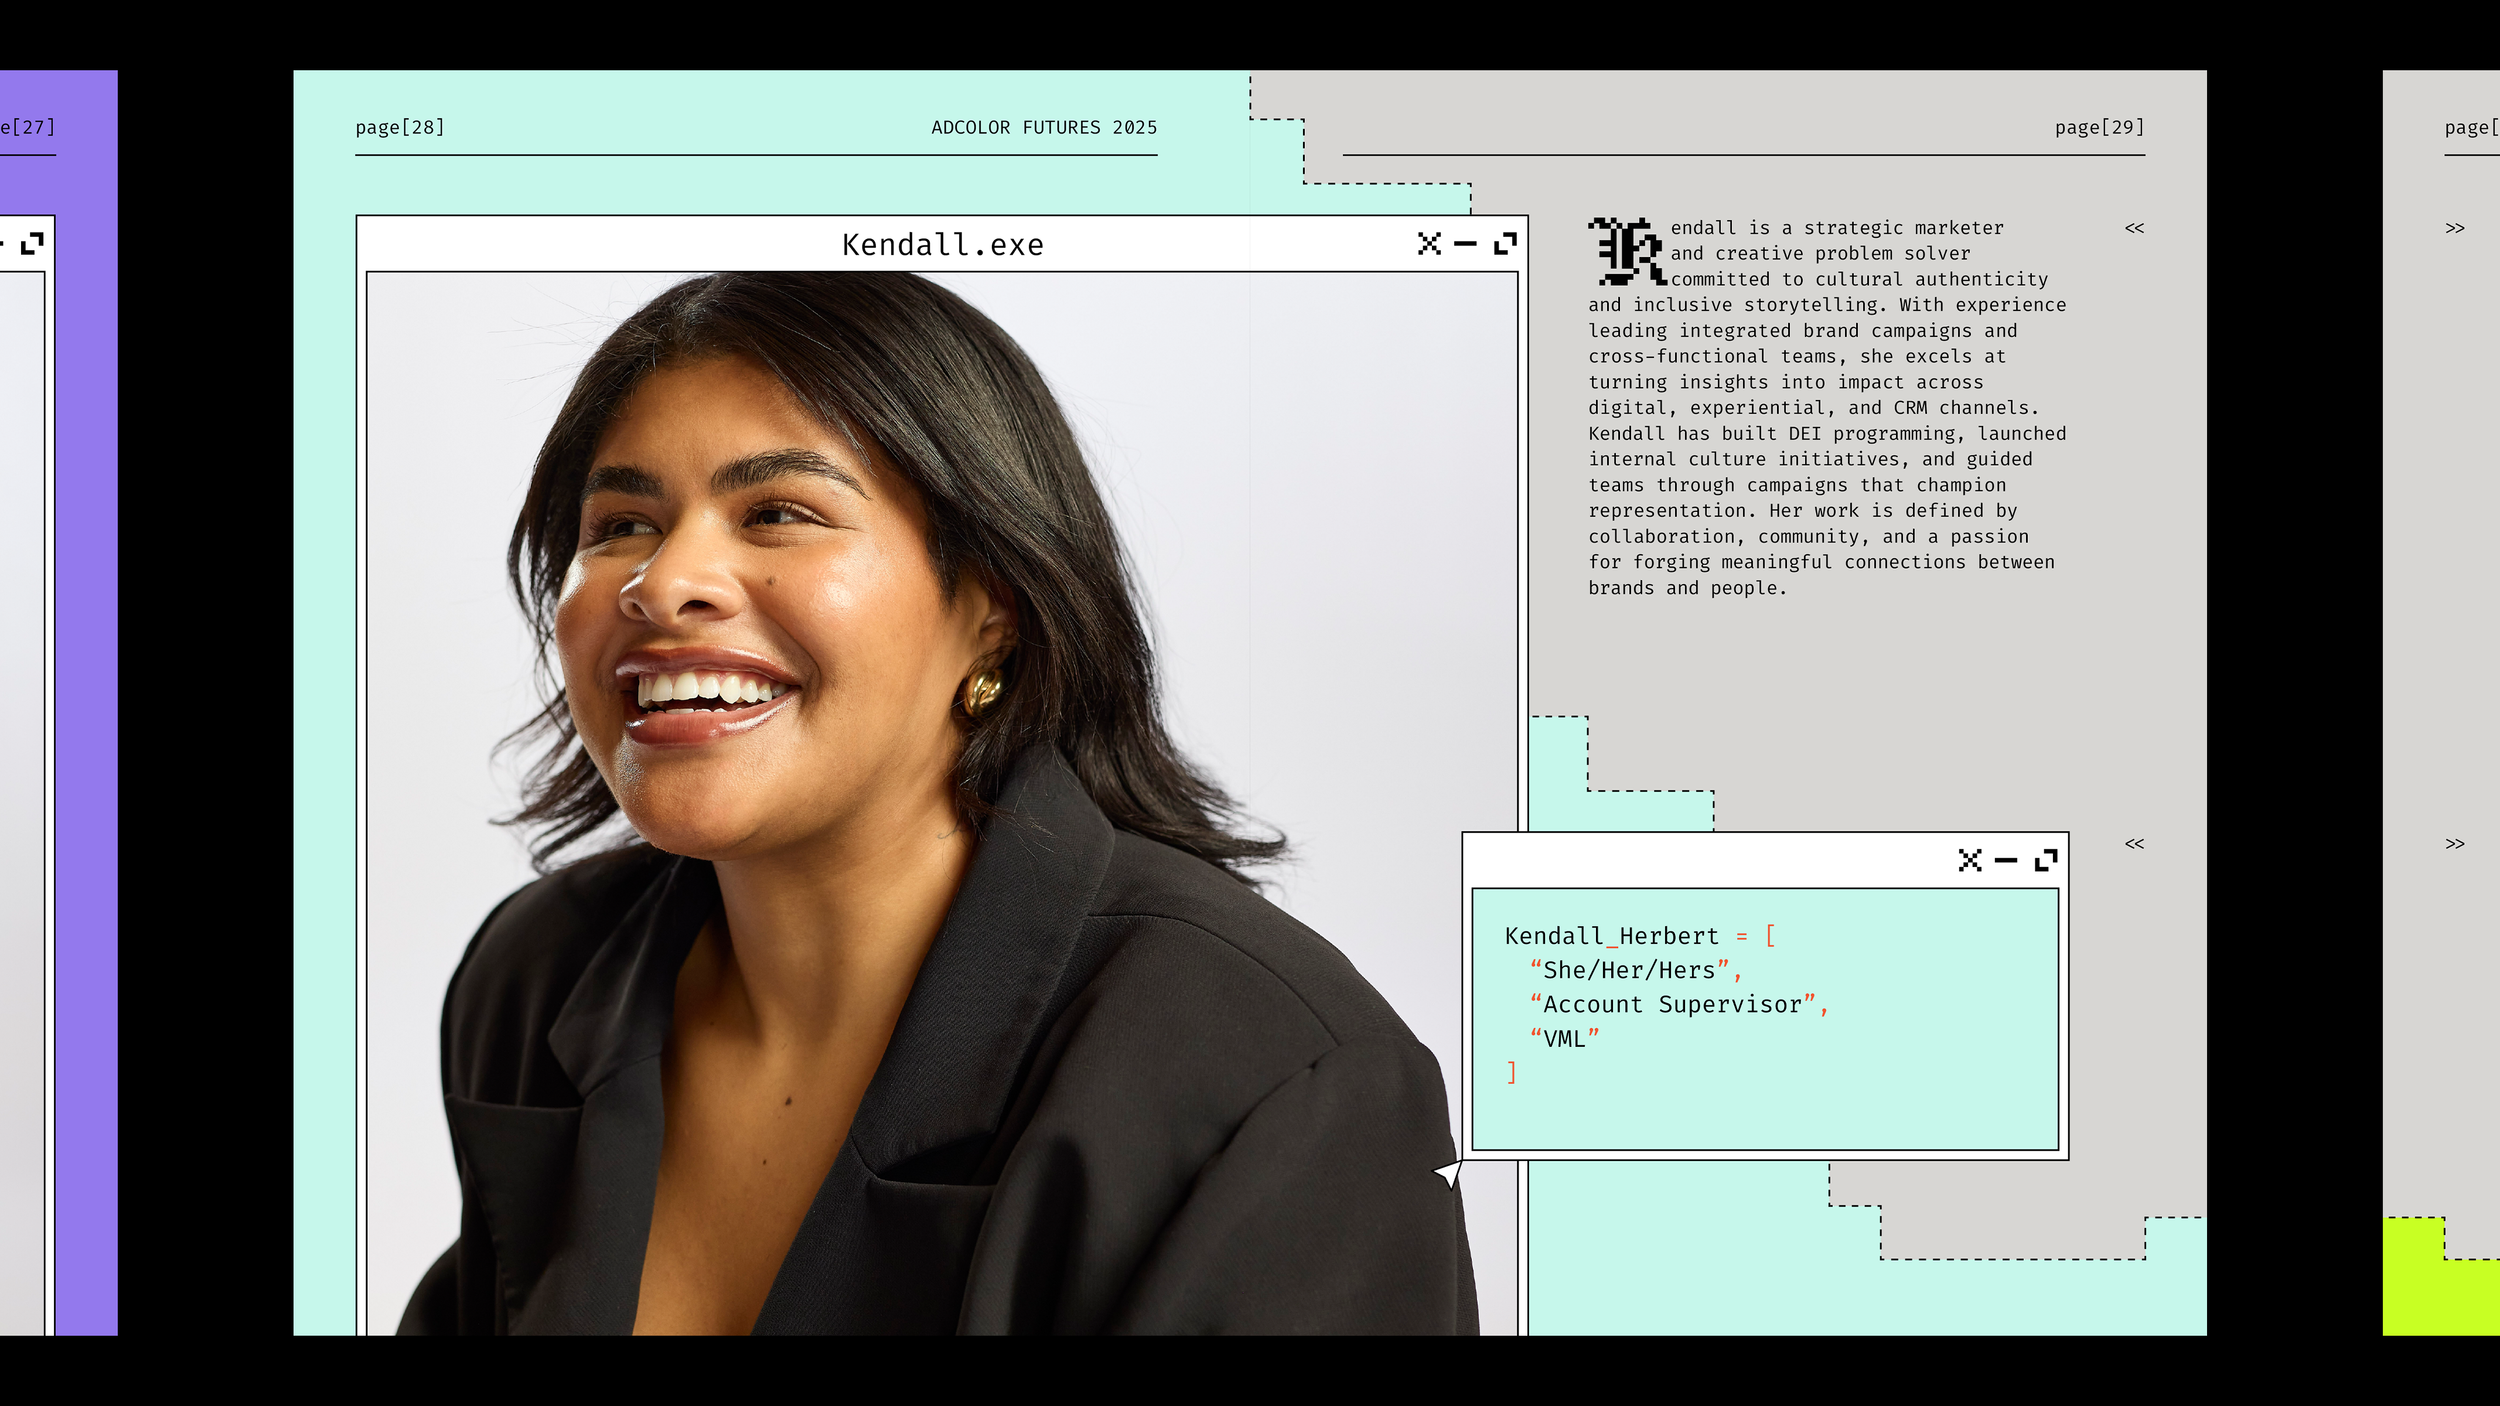The height and width of the screenshot is (1406, 2500).
Task: Maximize the Kendall_Herbert code window
Action: tap(2046, 860)
